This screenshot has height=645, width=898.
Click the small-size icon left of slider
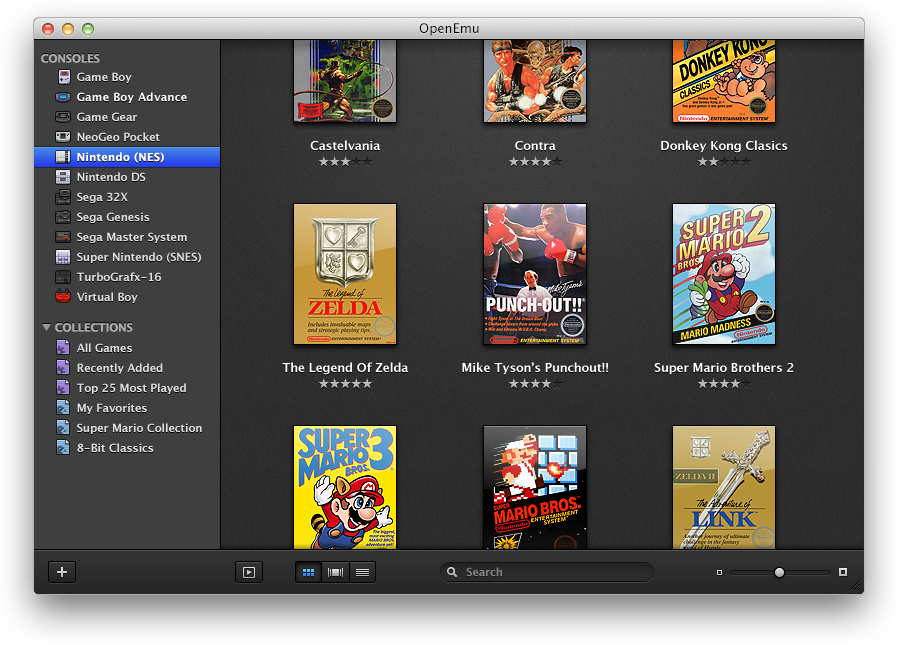(x=719, y=572)
